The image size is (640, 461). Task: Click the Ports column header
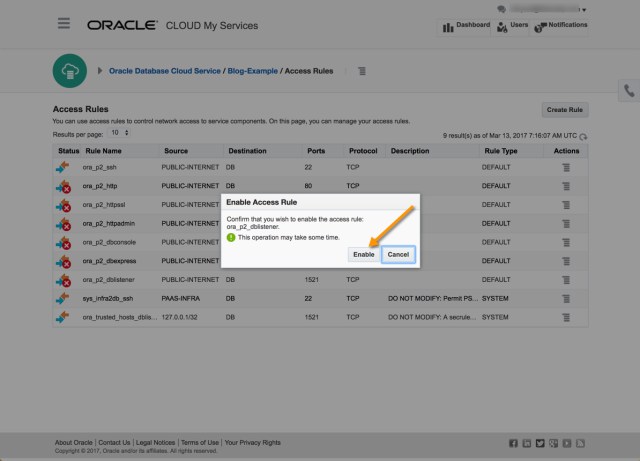[x=316, y=151]
